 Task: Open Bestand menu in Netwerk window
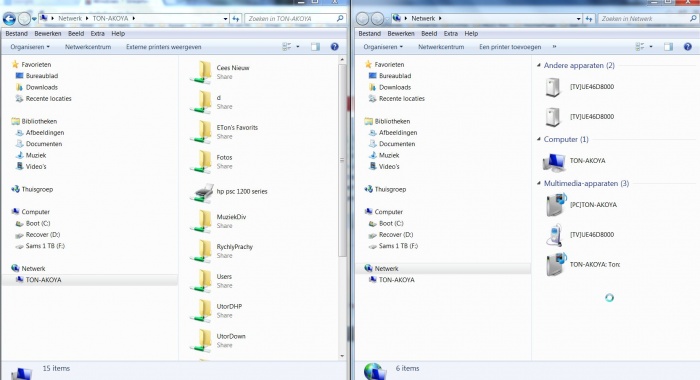pos(370,33)
